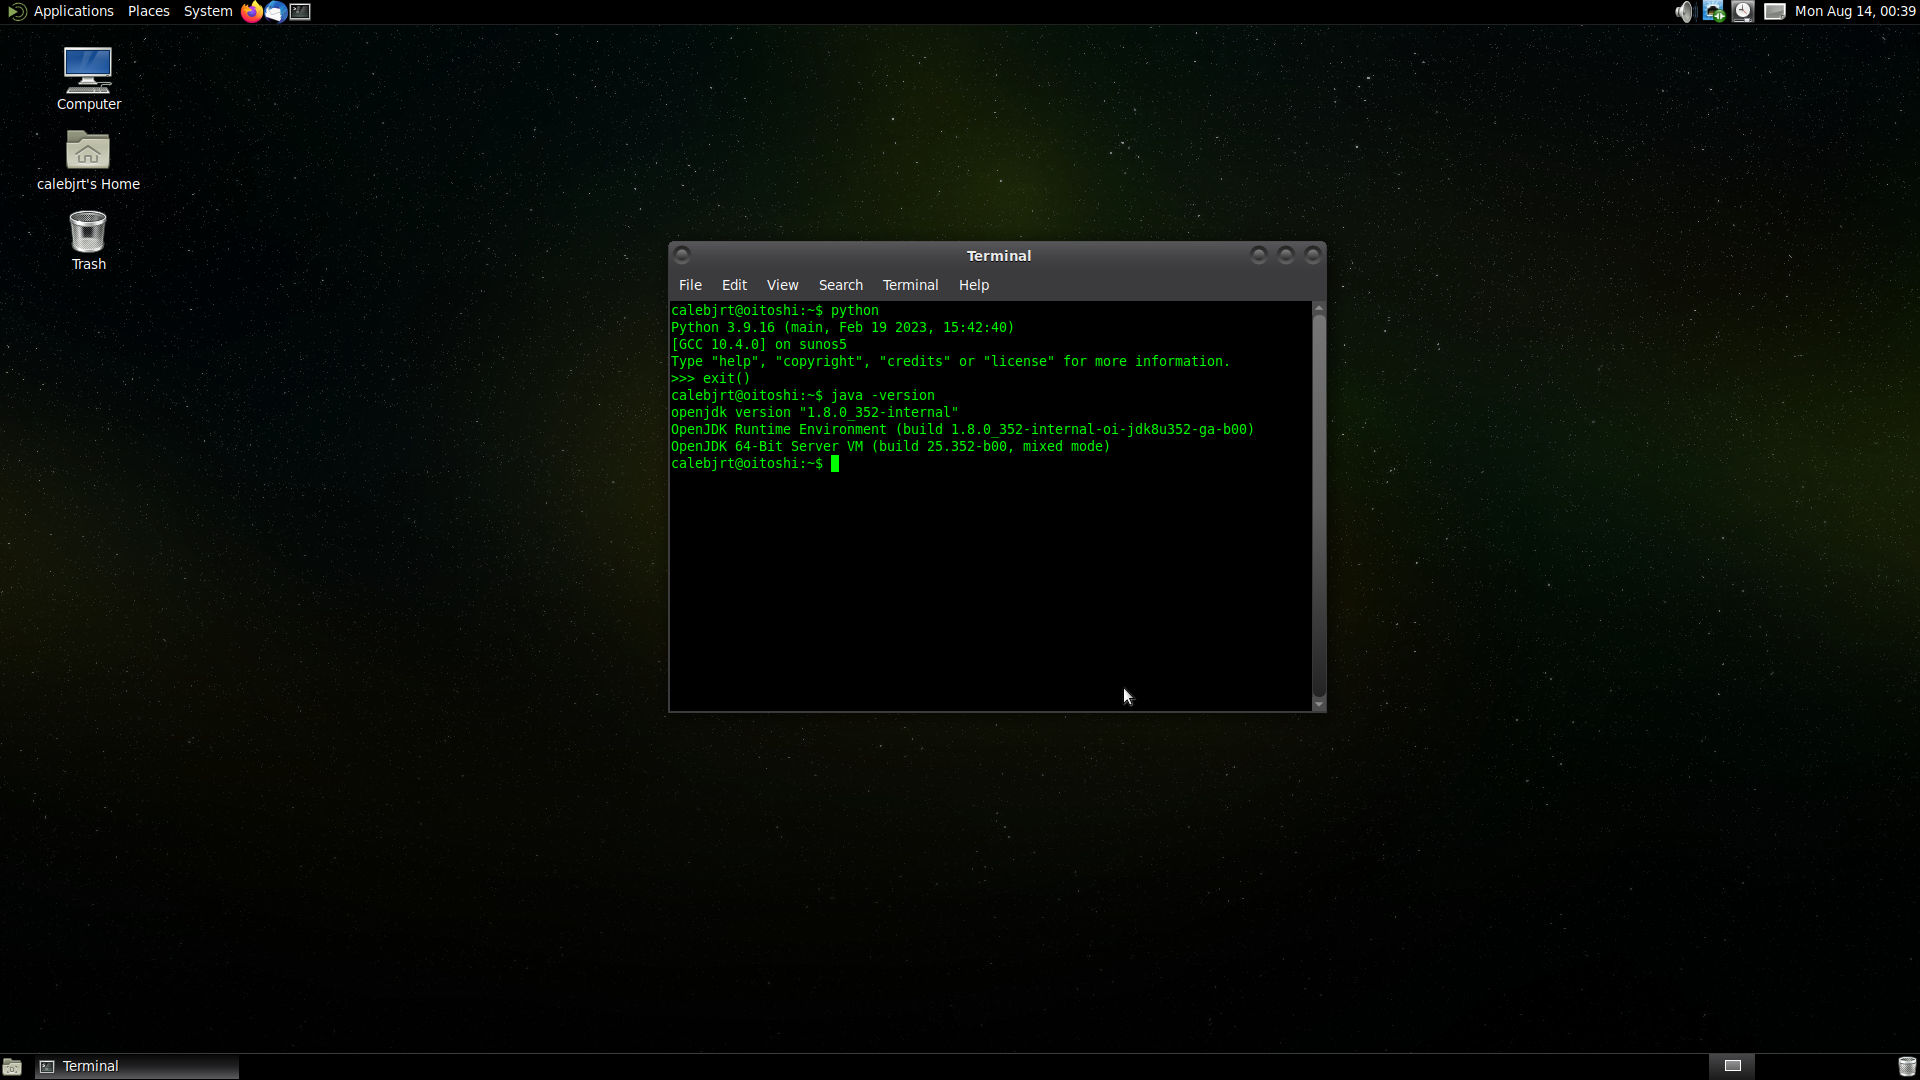This screenshot has height=1080, width=1920.
Task: Select Terminal in bottom taskbar
Action: [x=137, y=1066]
